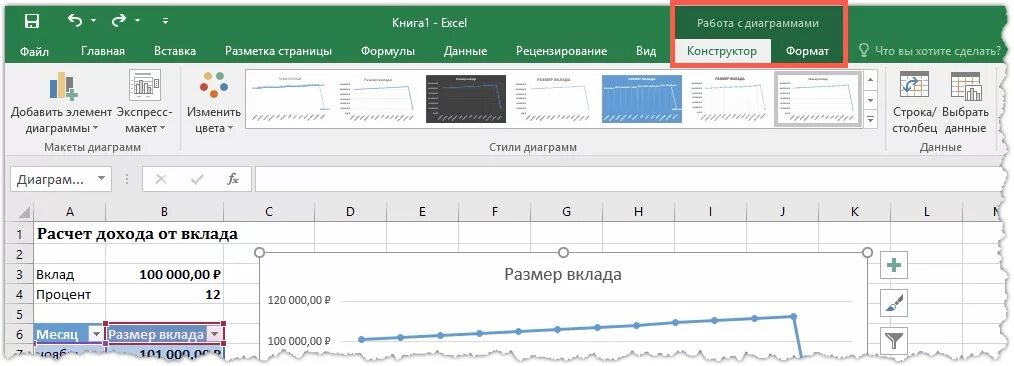
Task: Customize the Quick Access Toolbar
Action: pyautogui.click(x=166, y=21)
